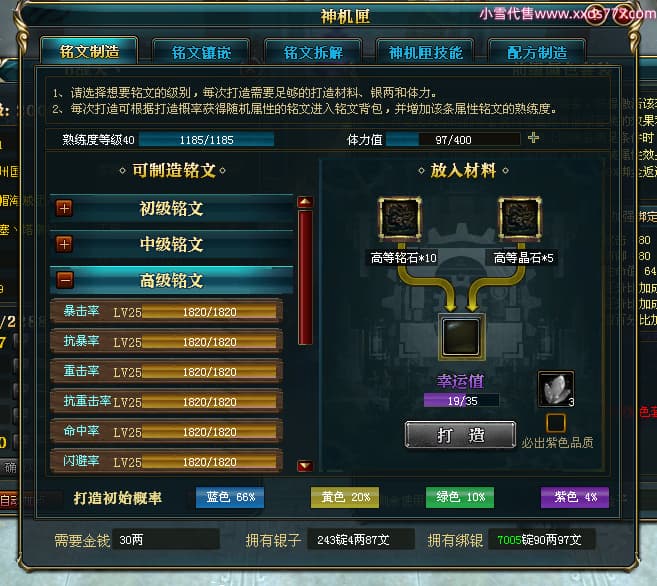
Task: Expand the 中级铭文 category
Action: [x=65, y=244]
